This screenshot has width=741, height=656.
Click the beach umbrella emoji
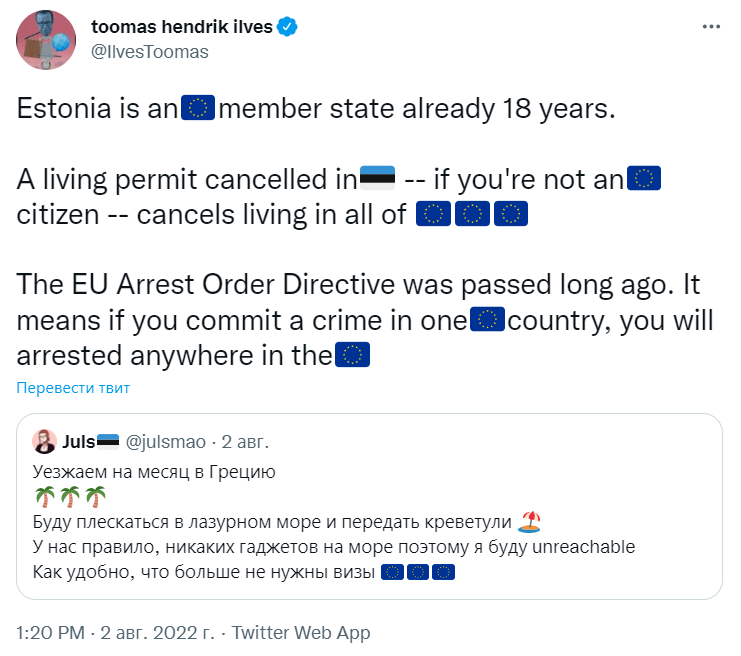point(530,521)
